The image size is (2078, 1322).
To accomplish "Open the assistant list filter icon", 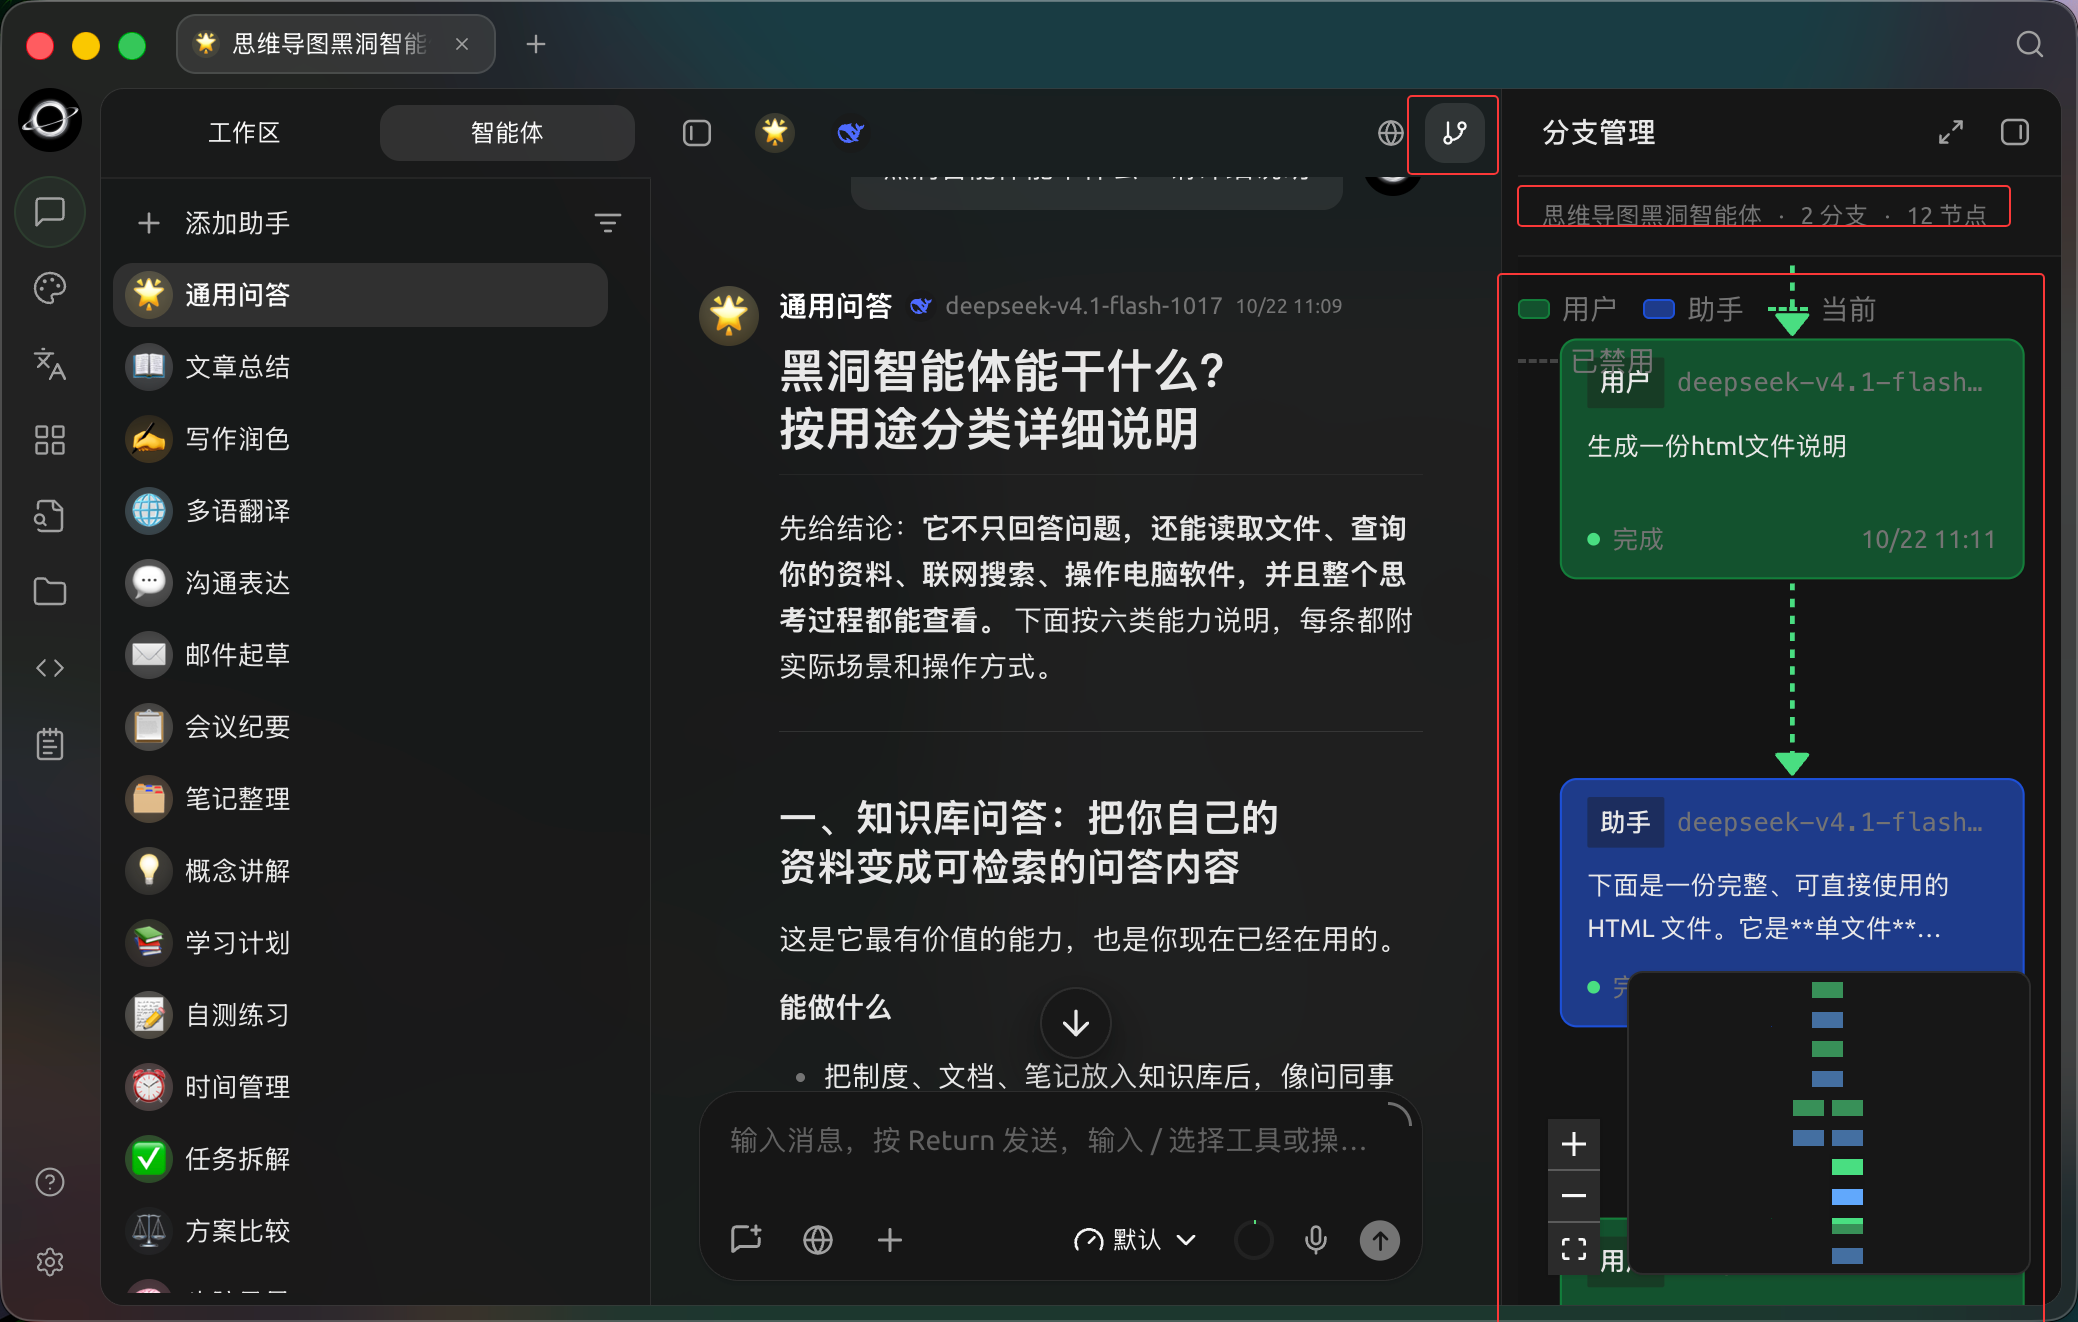I will point(607,222).
